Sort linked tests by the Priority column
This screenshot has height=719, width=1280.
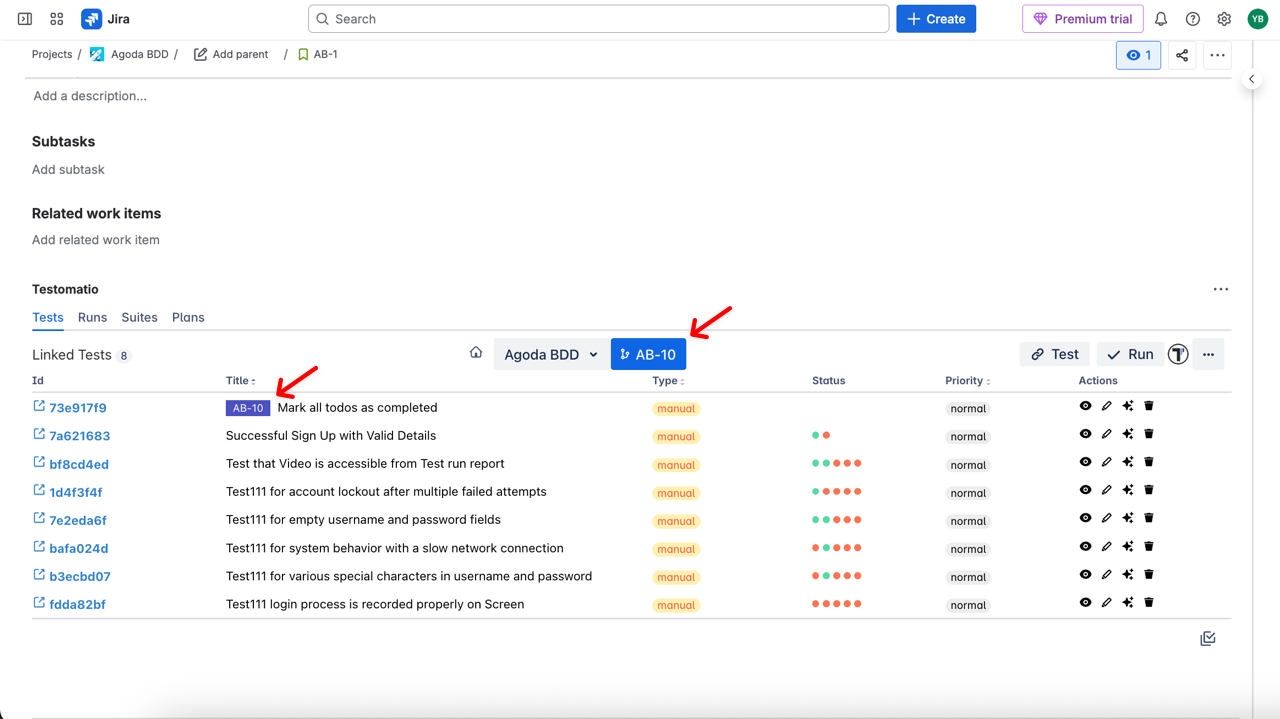[967, 381]
